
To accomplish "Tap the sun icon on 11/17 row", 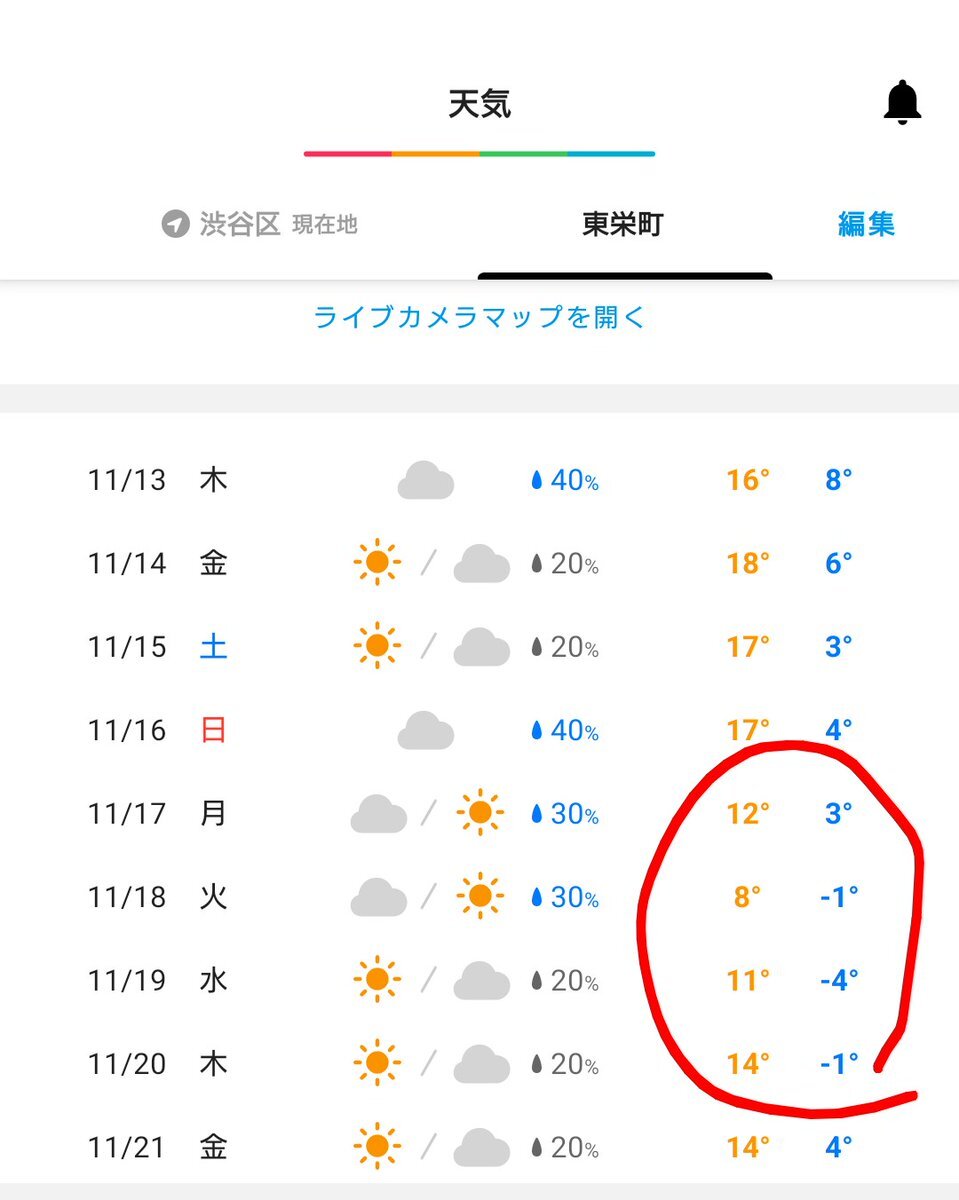I will [480, 813].
